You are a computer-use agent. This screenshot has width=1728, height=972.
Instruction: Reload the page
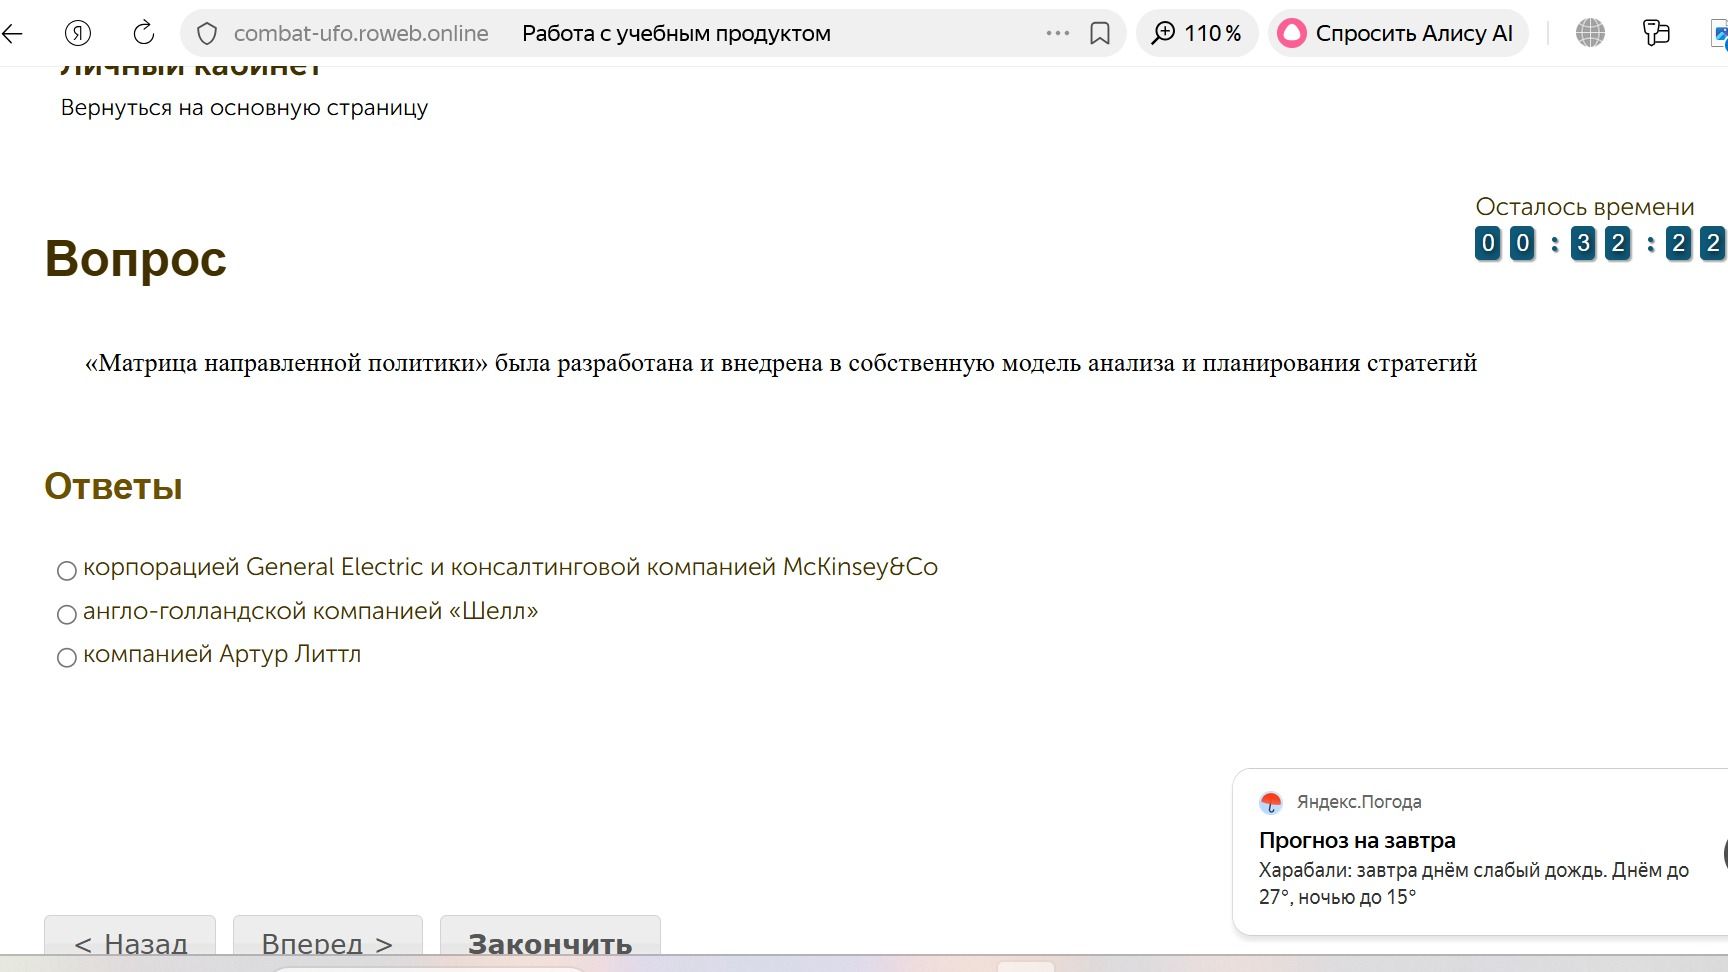(144, 33)
